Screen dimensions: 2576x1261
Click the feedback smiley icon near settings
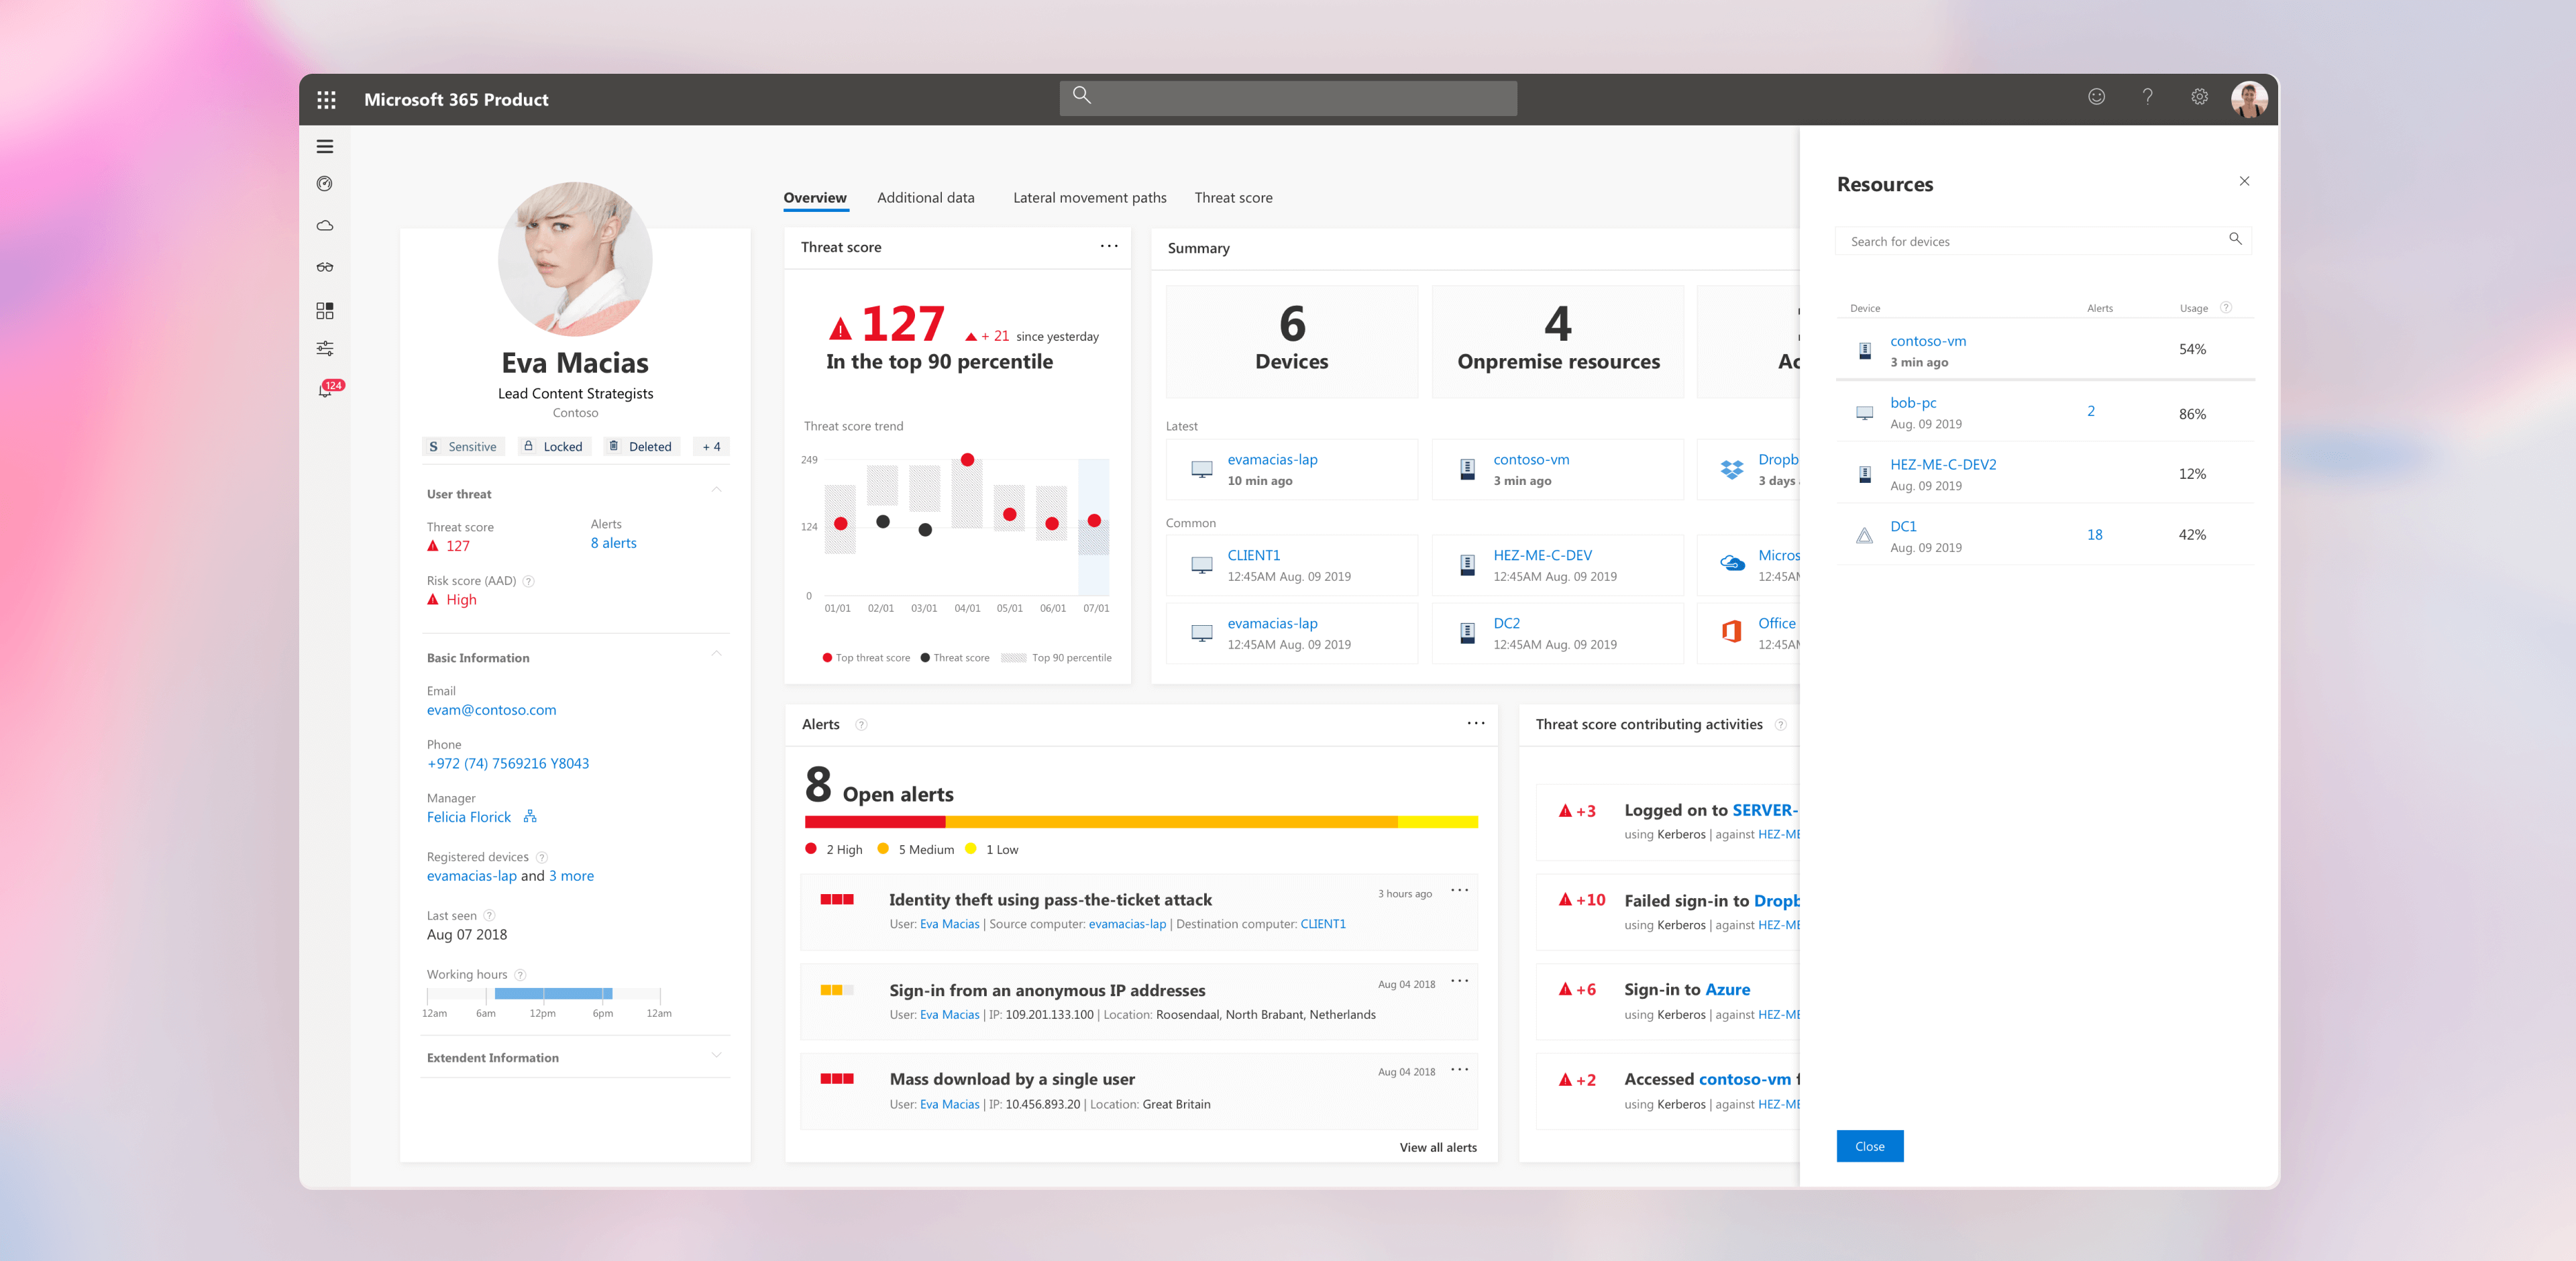2095,96
